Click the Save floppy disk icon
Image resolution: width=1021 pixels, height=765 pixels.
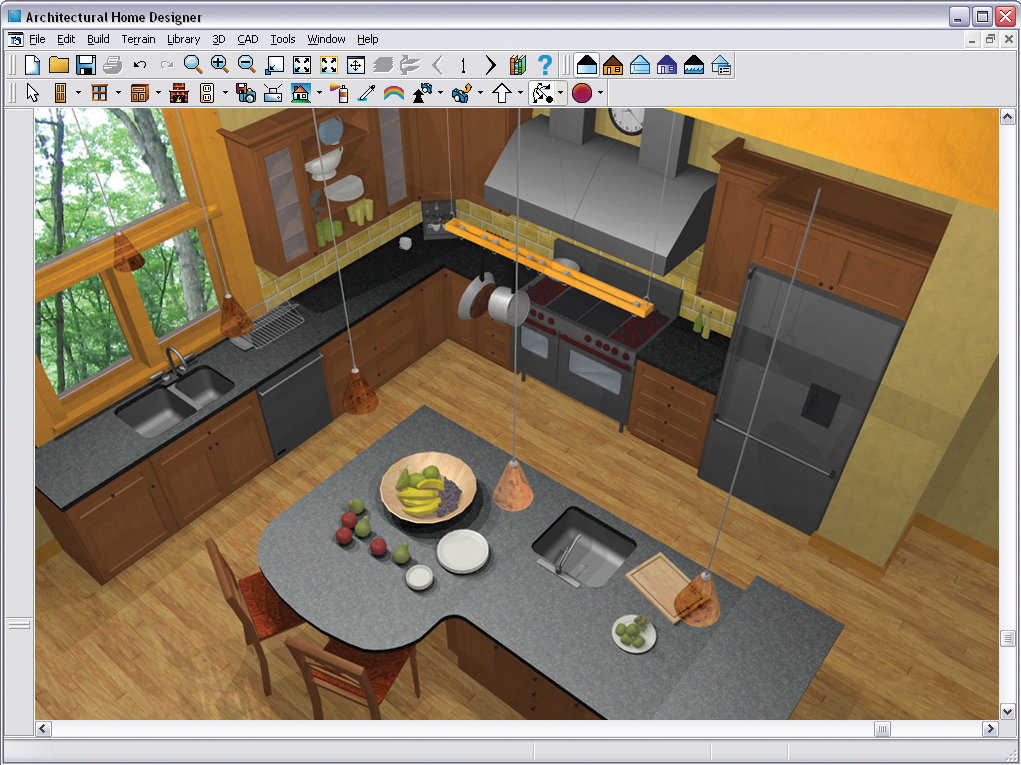(x=86, y=65)
